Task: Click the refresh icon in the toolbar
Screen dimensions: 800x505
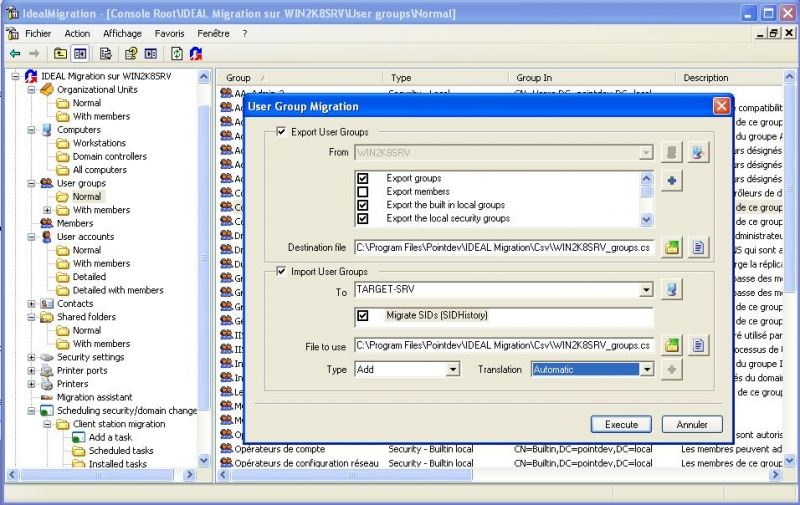Action: pos(177,53)
